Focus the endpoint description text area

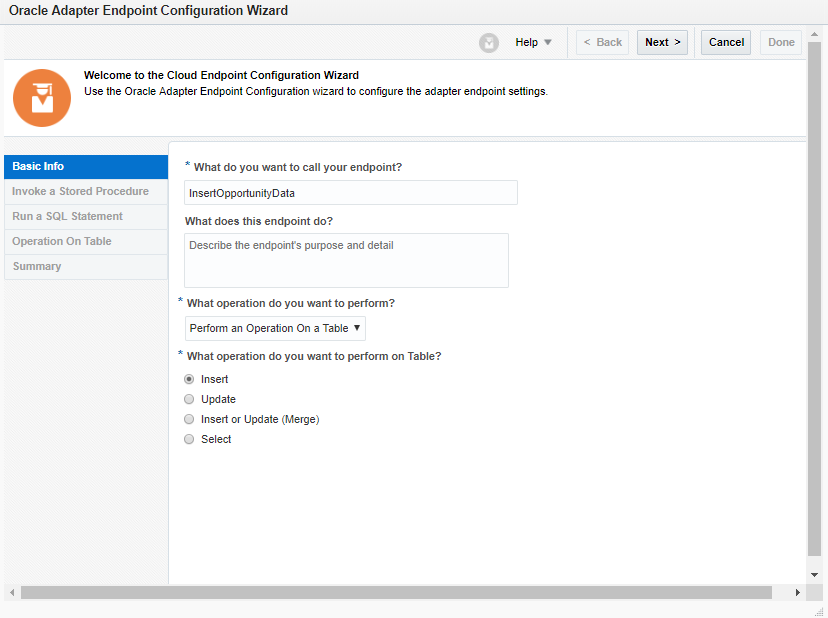point(346,260)
